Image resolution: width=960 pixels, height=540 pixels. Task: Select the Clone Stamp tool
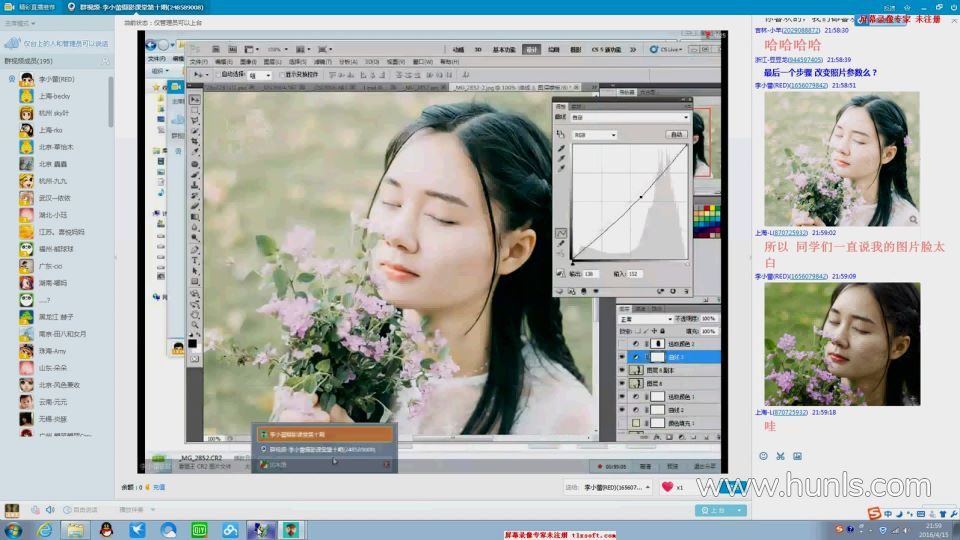pos(195,185)
